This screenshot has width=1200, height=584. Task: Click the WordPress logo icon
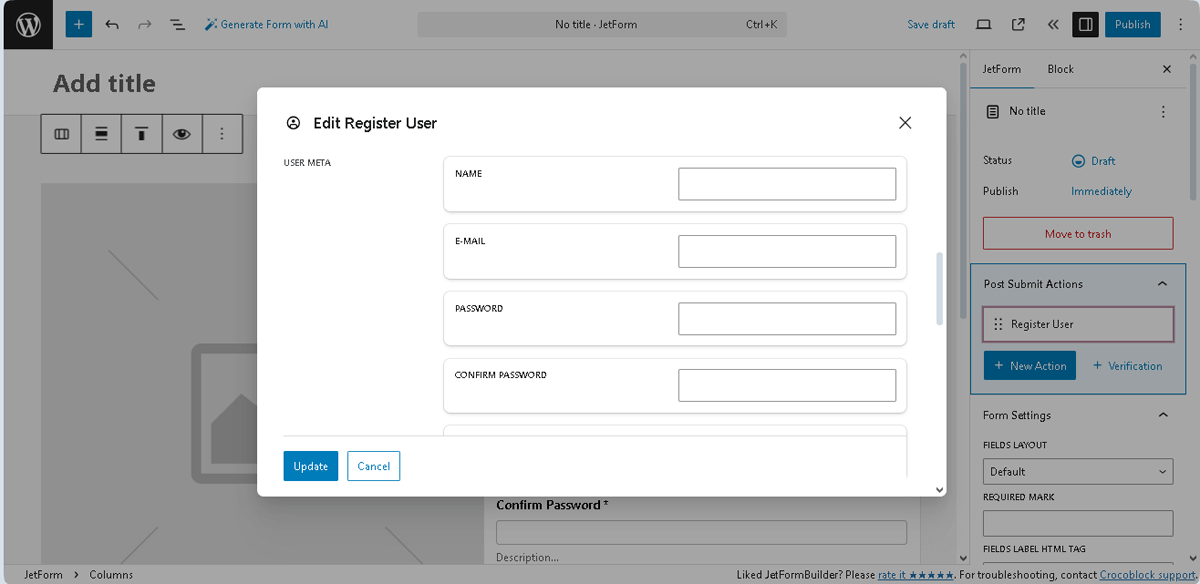[x=27, y=24]
